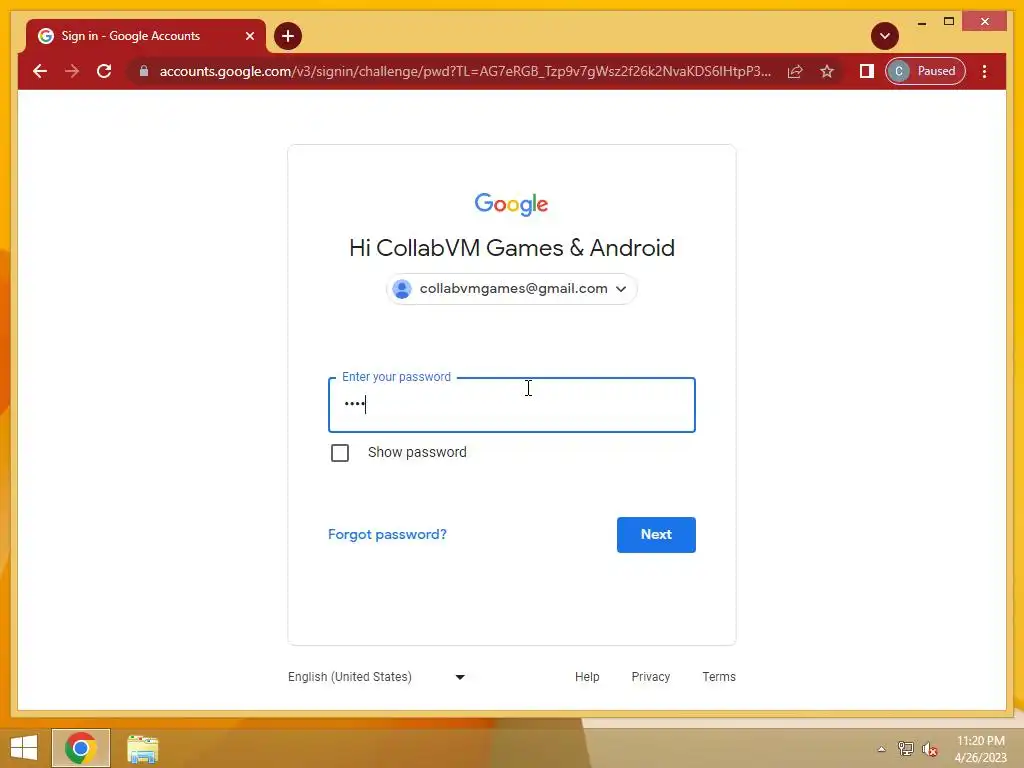Select the Sign in - Google Accounts tab

145,36
